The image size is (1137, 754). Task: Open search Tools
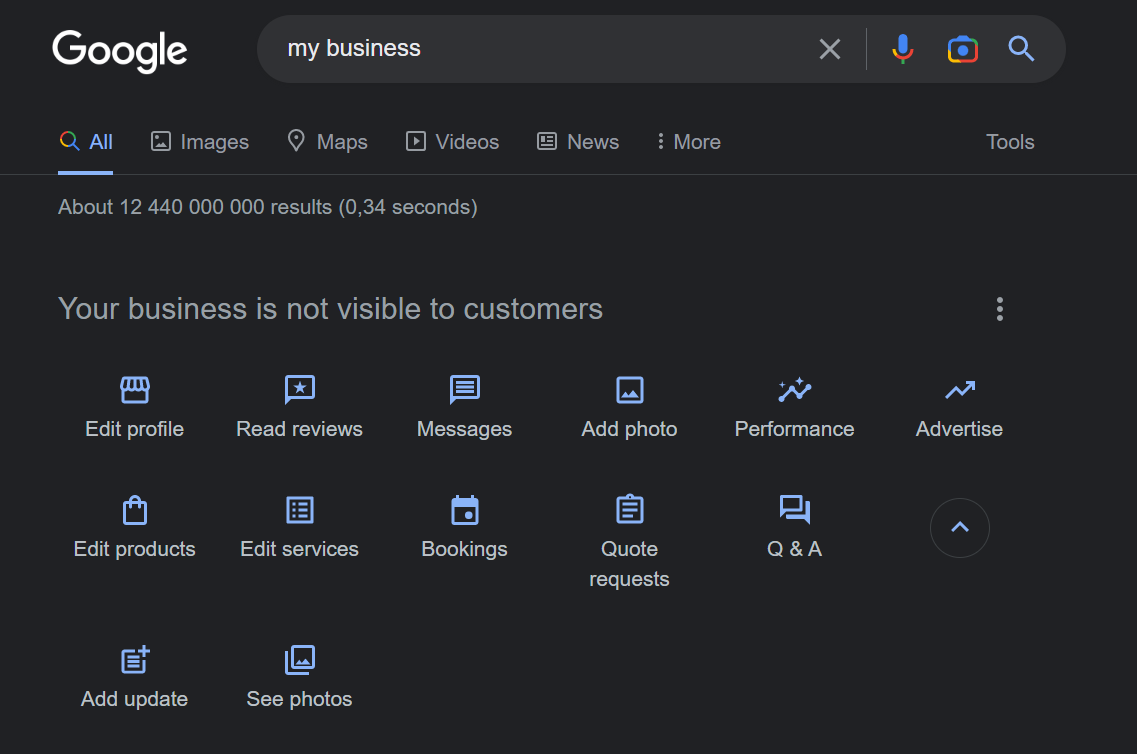[x=1010, y=141]
